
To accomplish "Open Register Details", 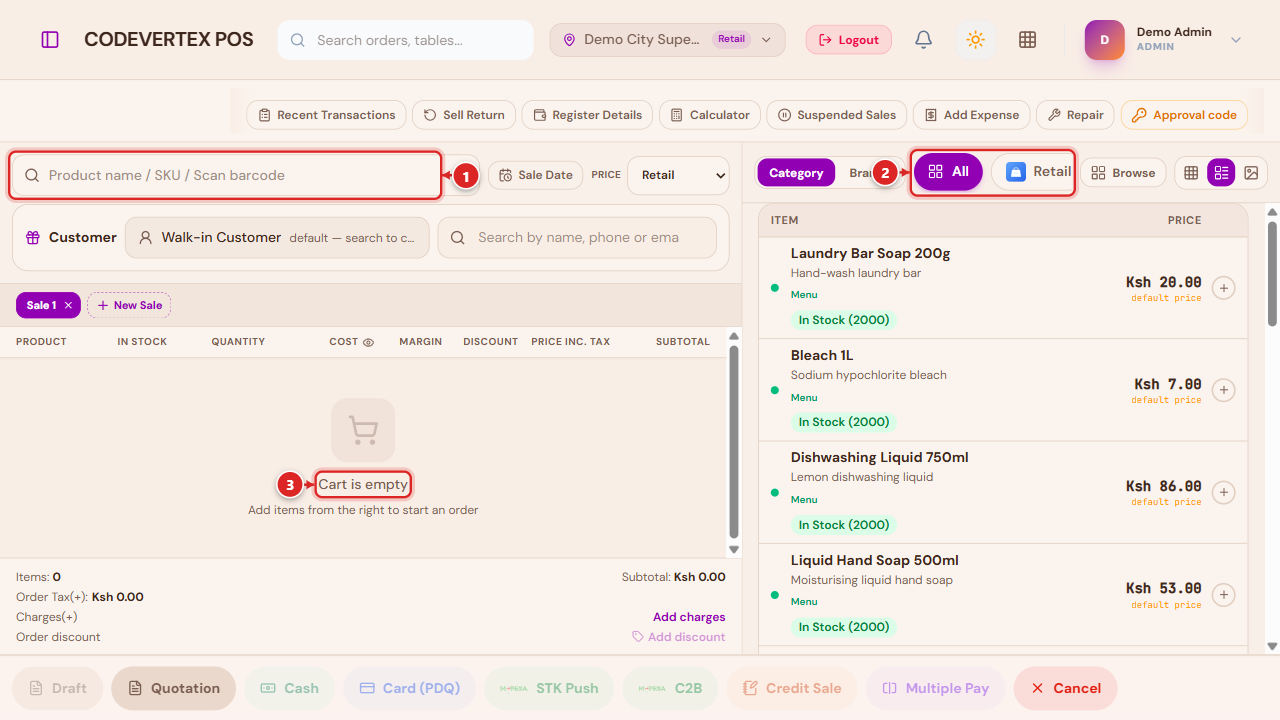I will click(x=587, y=115).
